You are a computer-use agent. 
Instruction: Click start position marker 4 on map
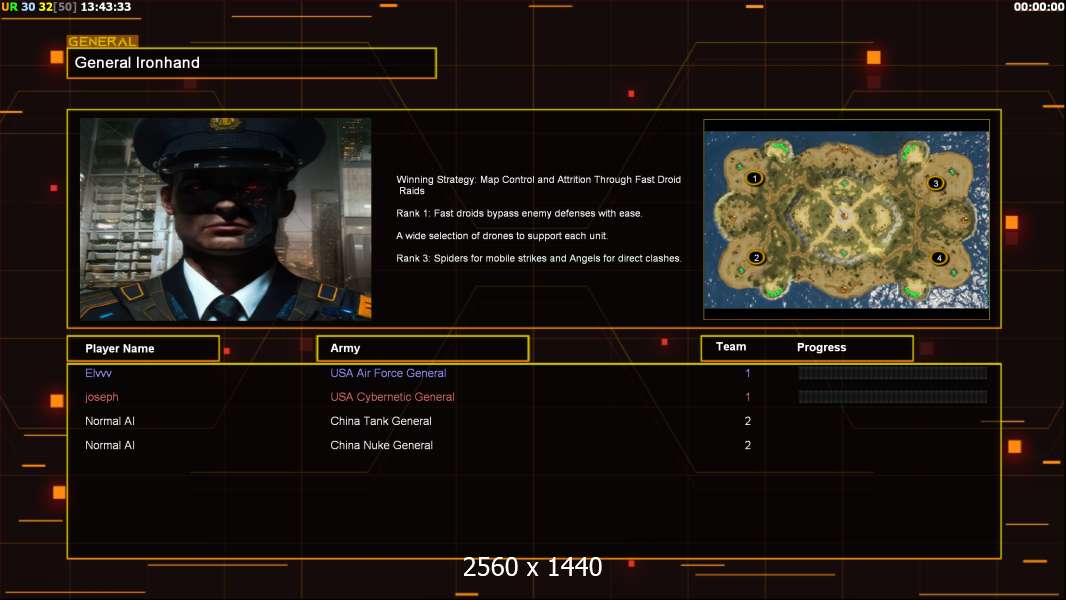(939, 258)
